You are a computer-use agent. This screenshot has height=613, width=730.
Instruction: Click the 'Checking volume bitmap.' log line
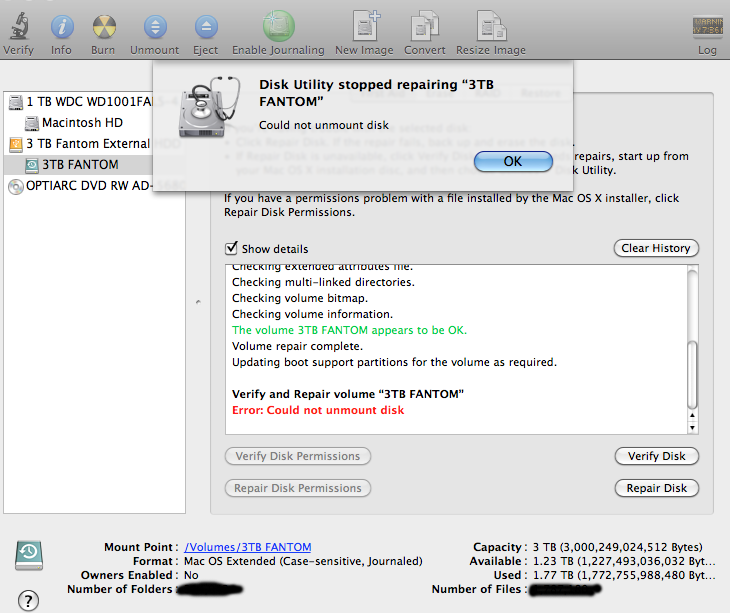(300, 298)
